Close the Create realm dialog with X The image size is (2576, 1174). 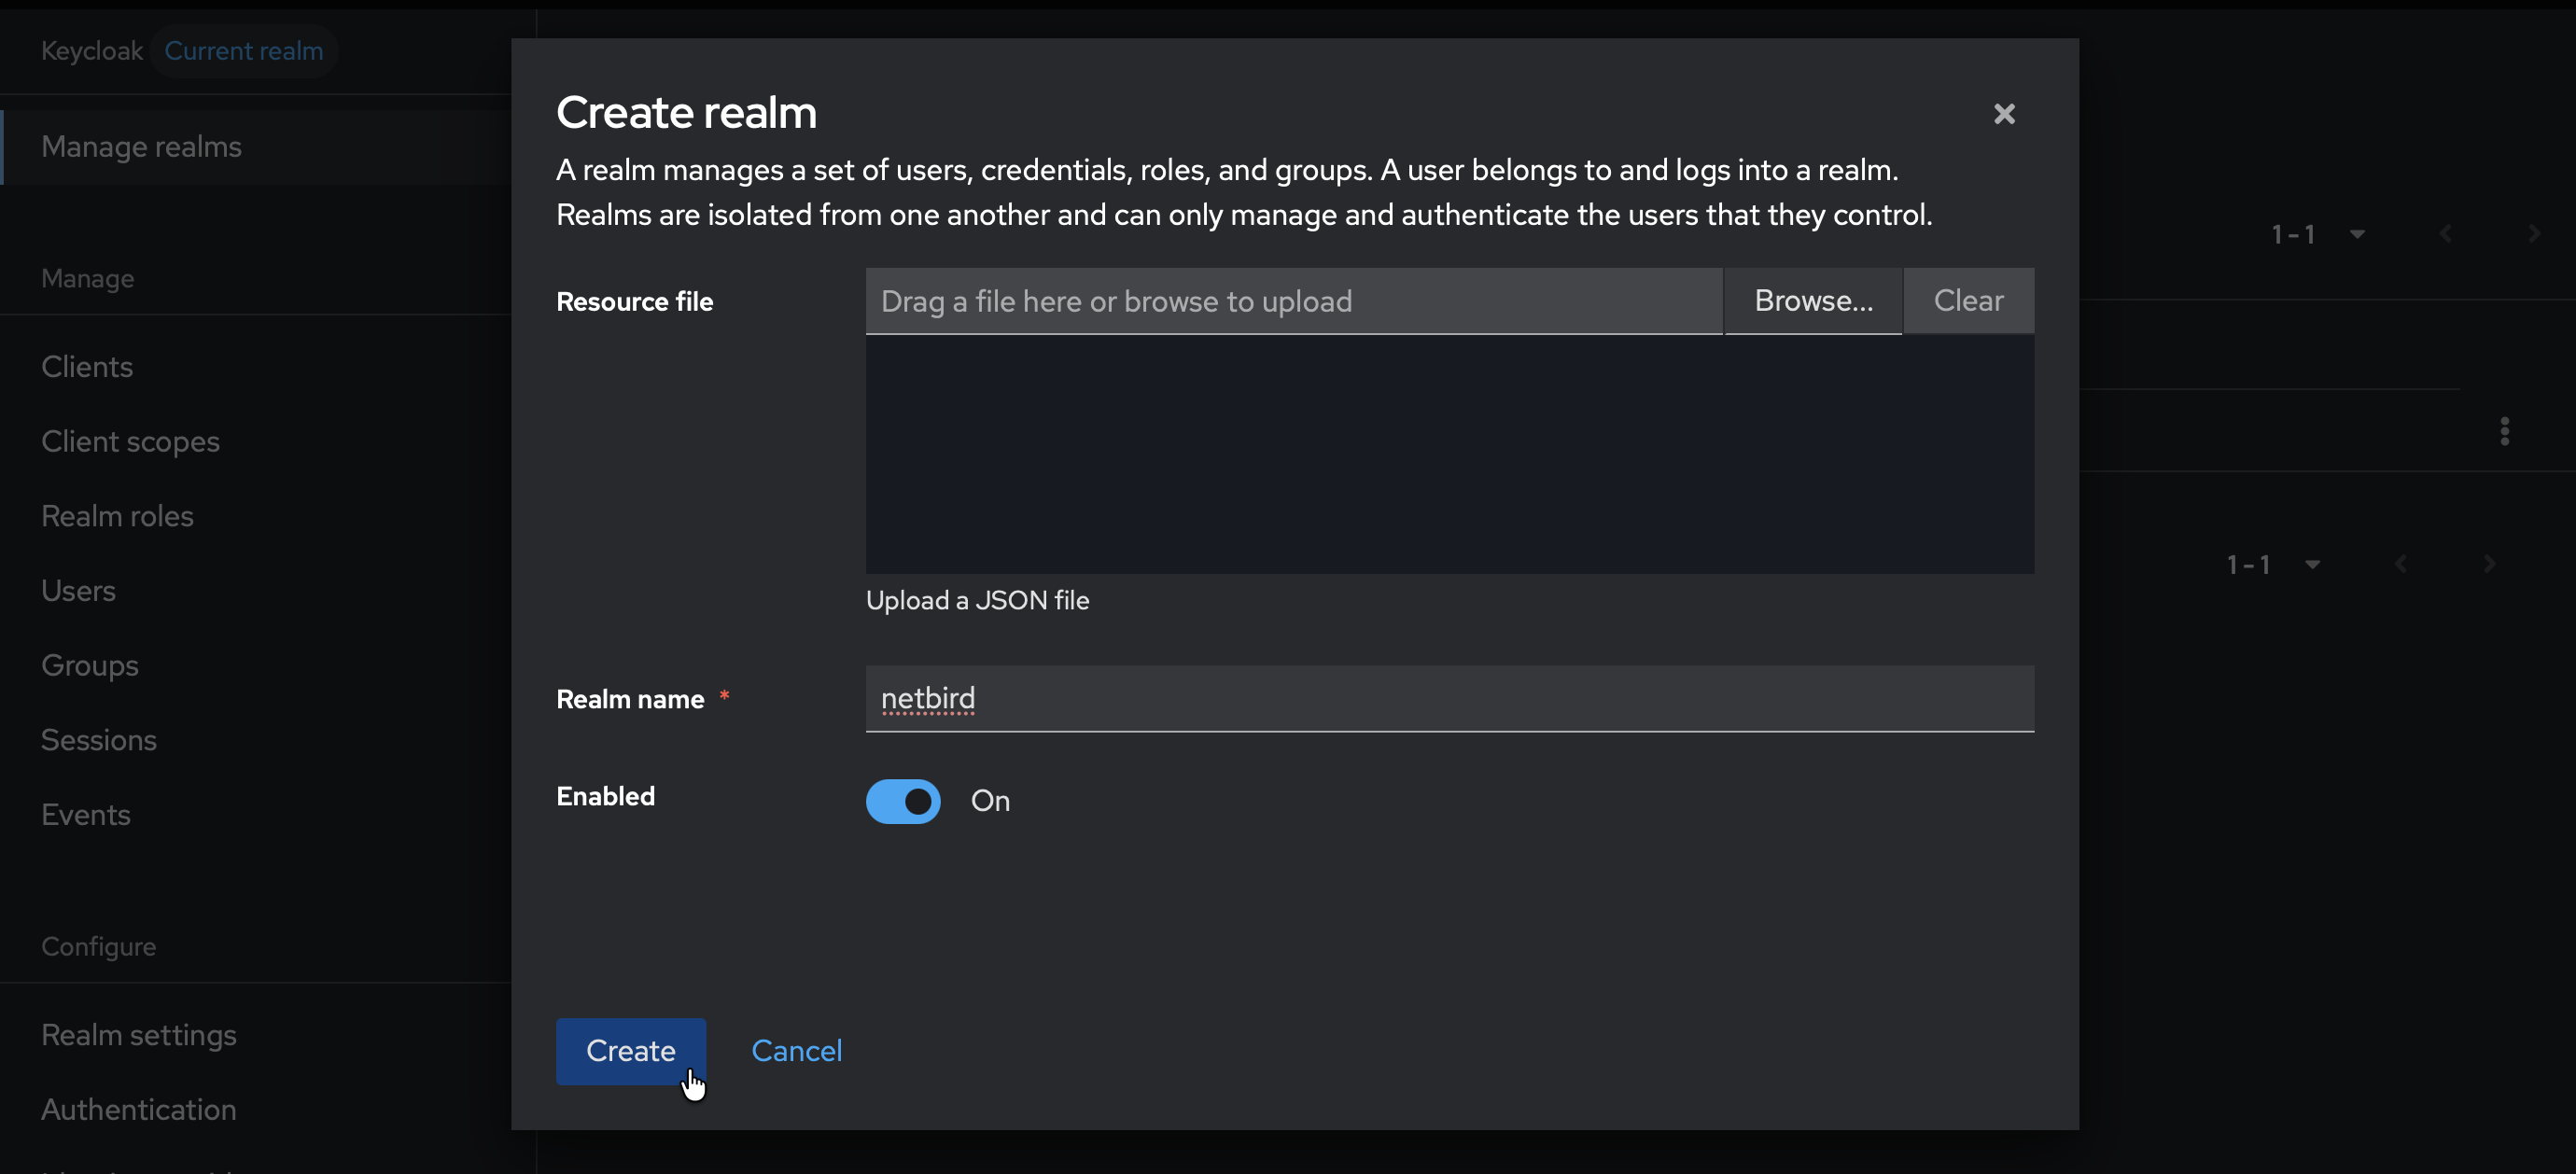(2003, 114)
